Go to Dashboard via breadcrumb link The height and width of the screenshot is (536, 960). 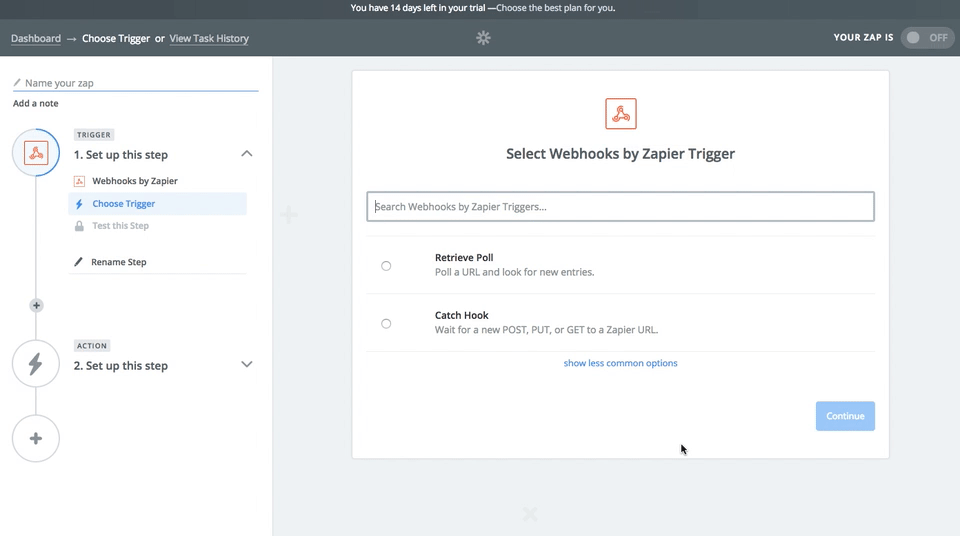pyautogui.click(x=36, y=39)
